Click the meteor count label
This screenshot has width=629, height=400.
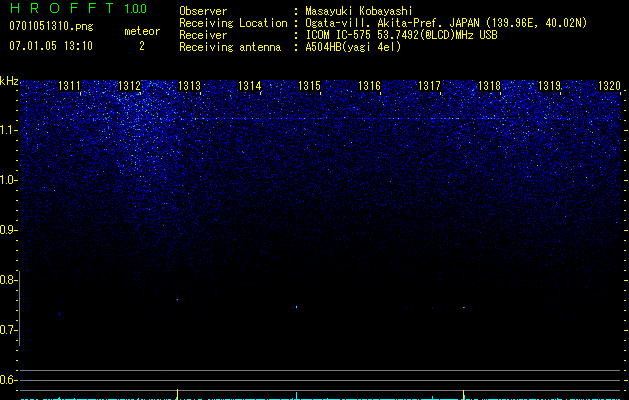coord(142,31)
